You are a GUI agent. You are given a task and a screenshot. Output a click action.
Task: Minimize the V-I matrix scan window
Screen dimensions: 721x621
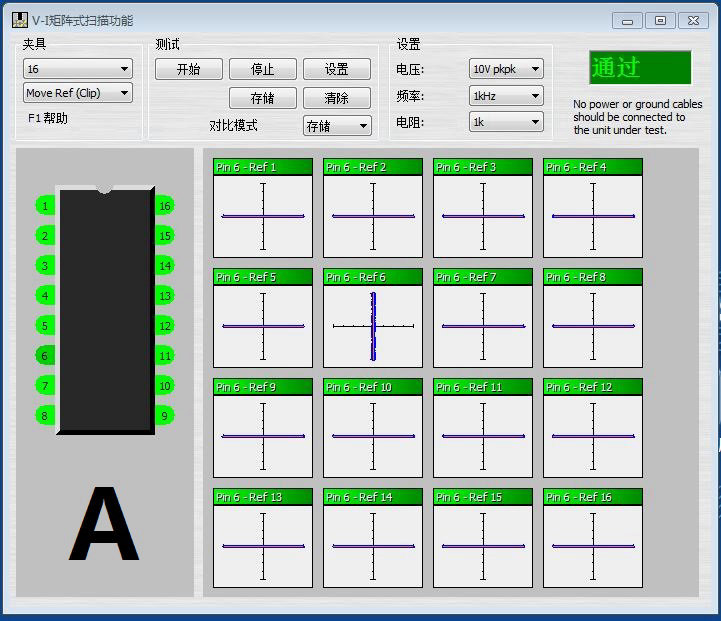(x=627, y=21)
